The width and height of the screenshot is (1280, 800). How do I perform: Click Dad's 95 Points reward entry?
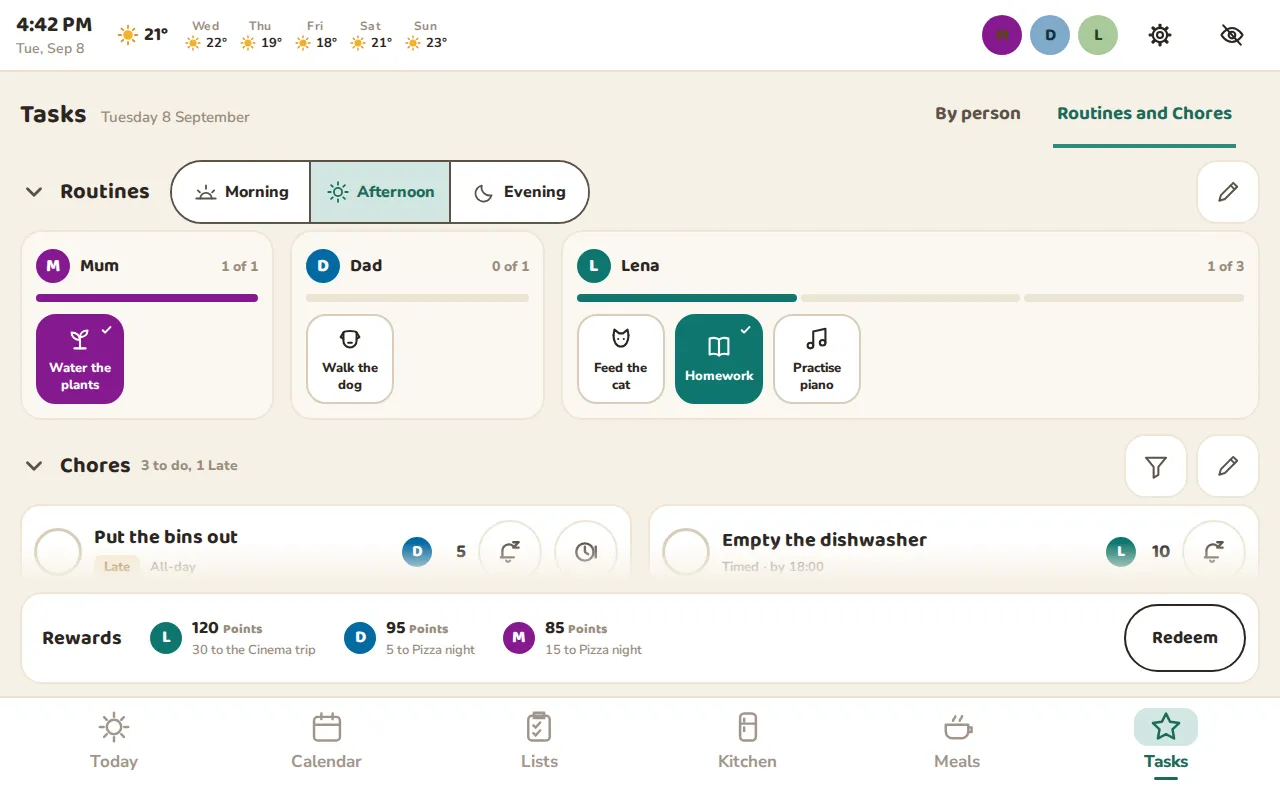tap(410, 638)
